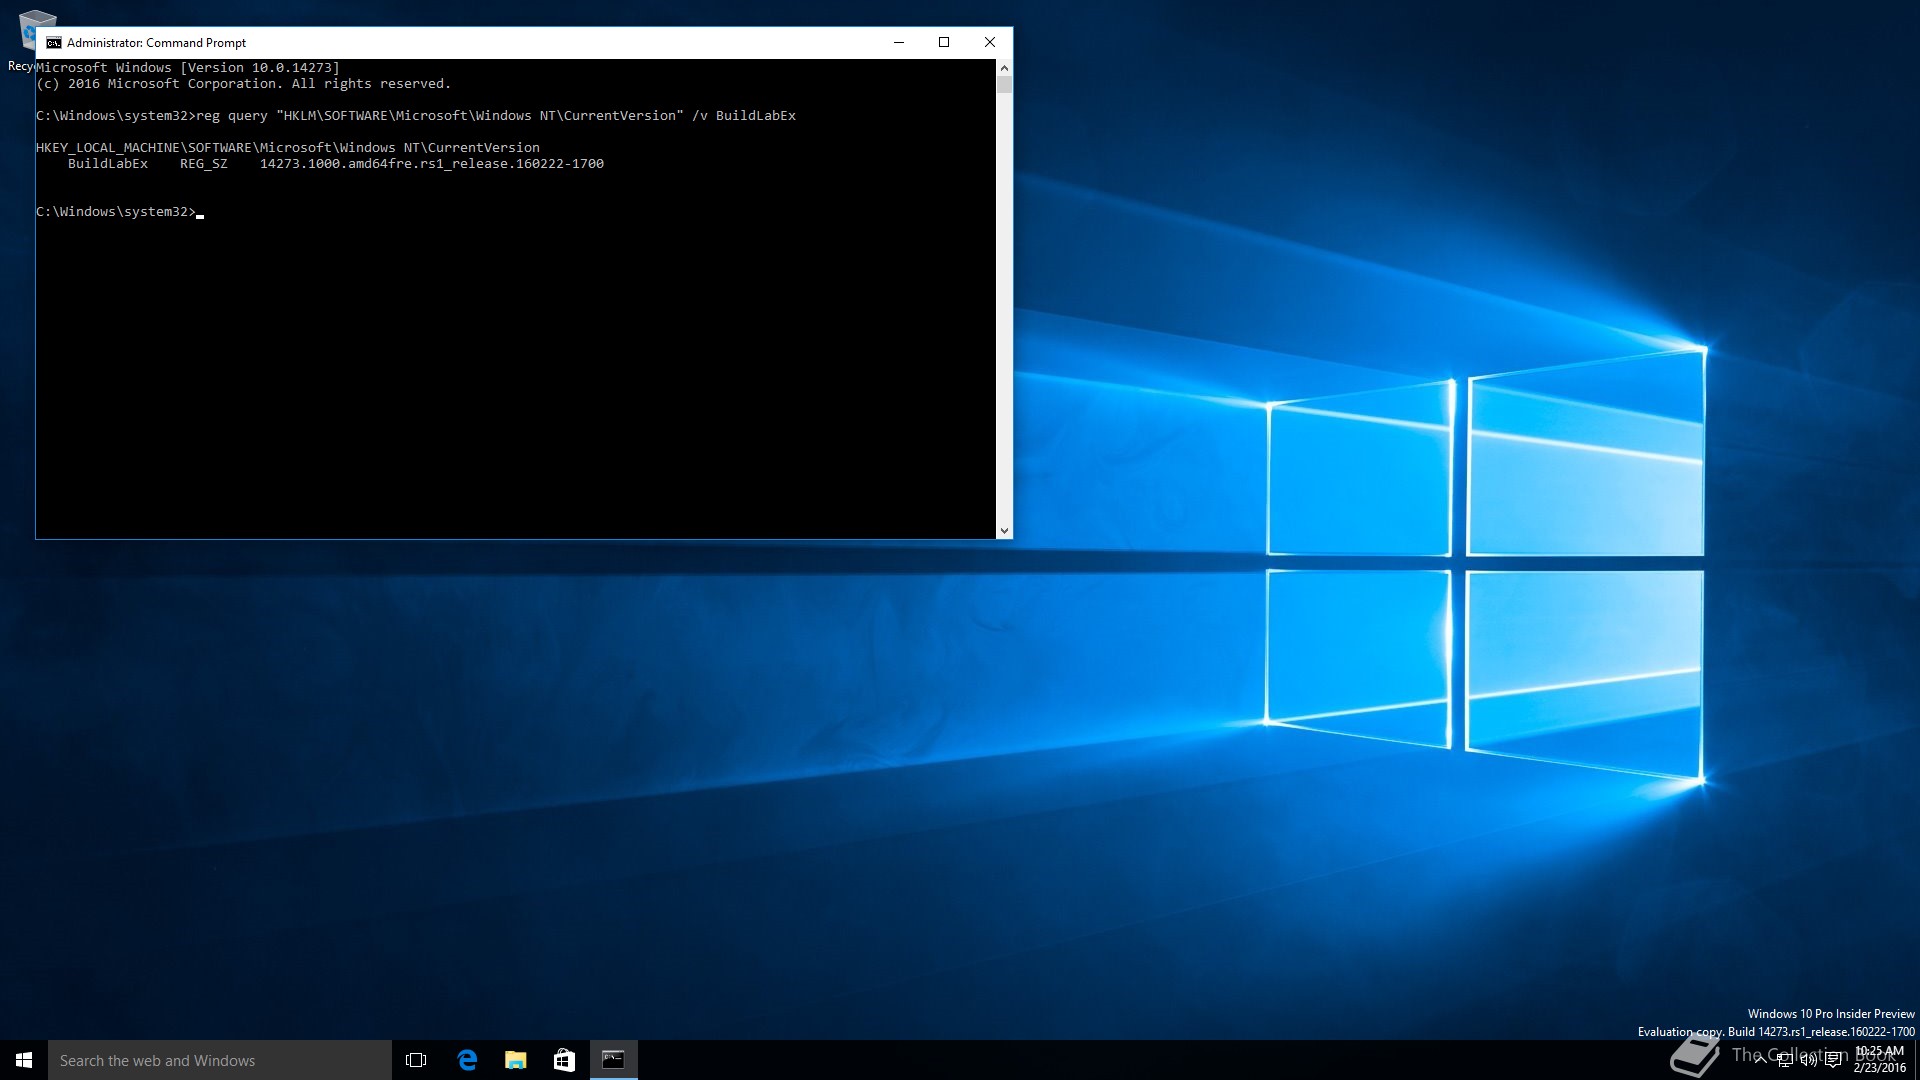Screen dimensions: 1920x1080
Task: Open Task View from the taskbar
Action: click(x=416, y=1060)
